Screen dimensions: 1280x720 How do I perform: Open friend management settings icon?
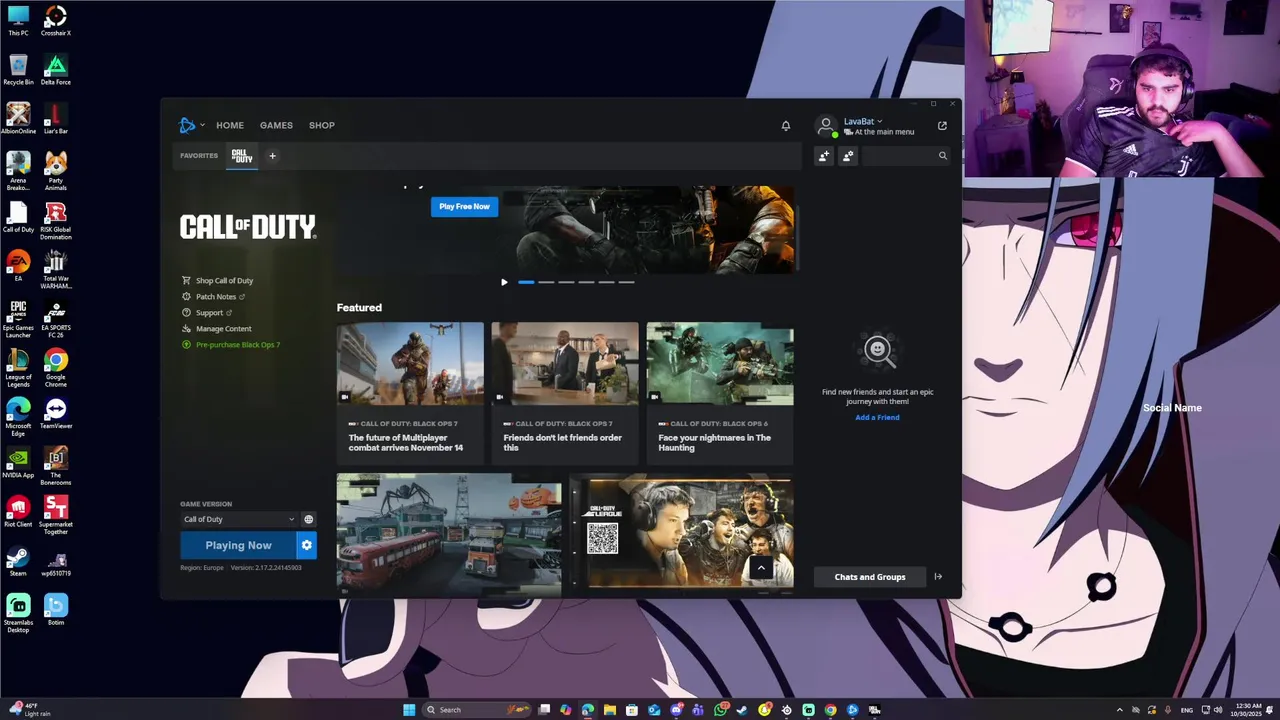click(x=848, y=156)
